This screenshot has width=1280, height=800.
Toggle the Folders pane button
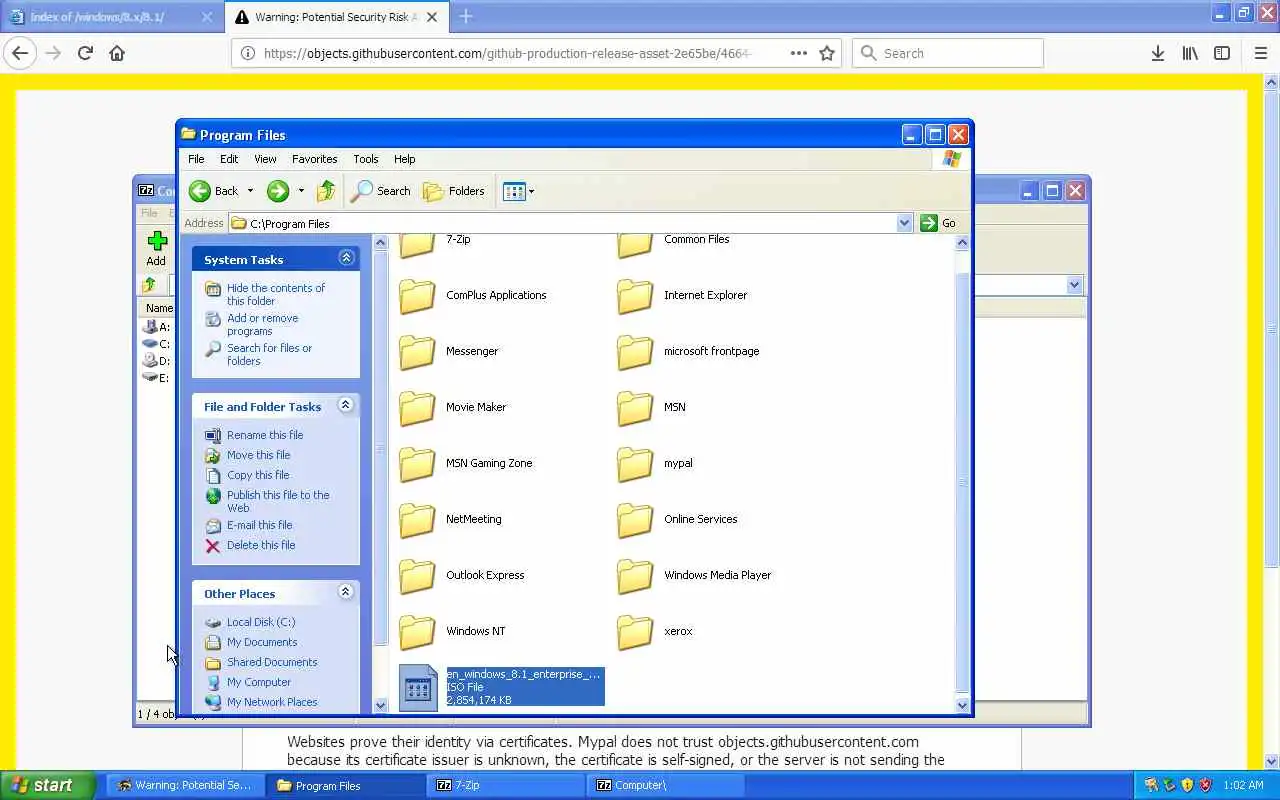point(453,191)
